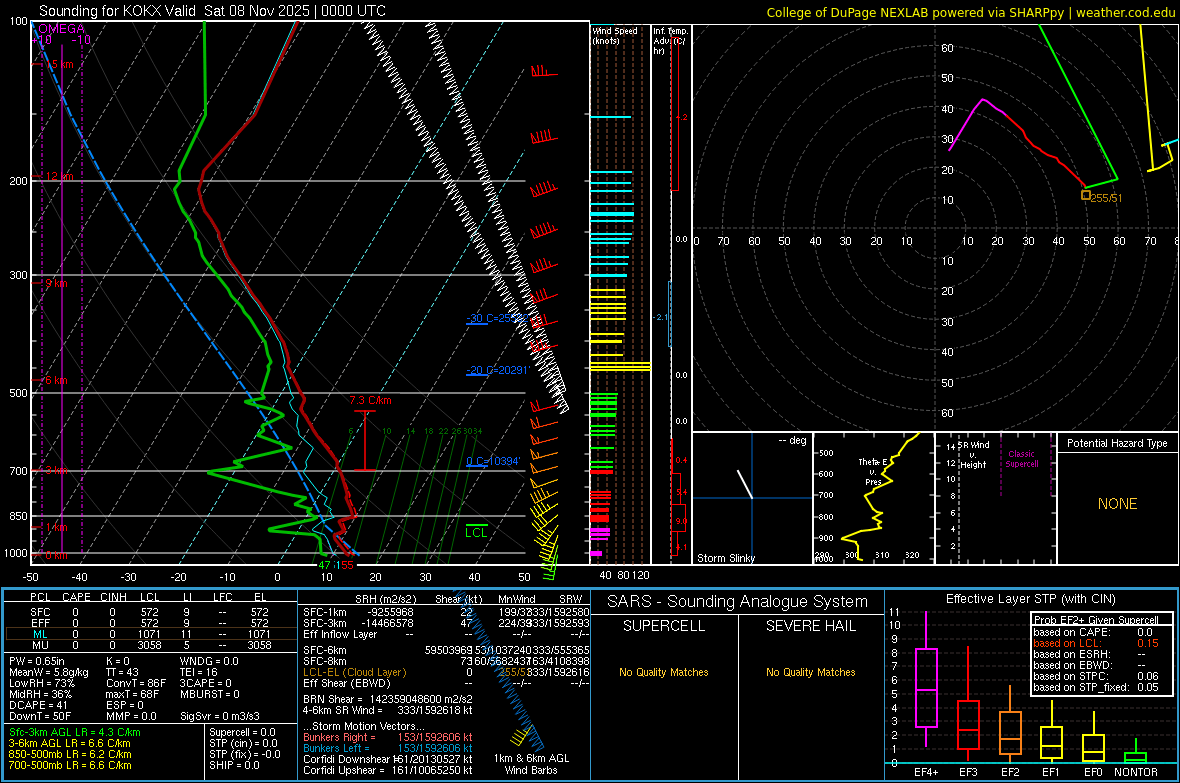Viewport: 1180px width, 783px height.
Task: Click the '850-500mb LR = 6.2 C/km' line
Action: pyautogui.click(x=70, y=754)
